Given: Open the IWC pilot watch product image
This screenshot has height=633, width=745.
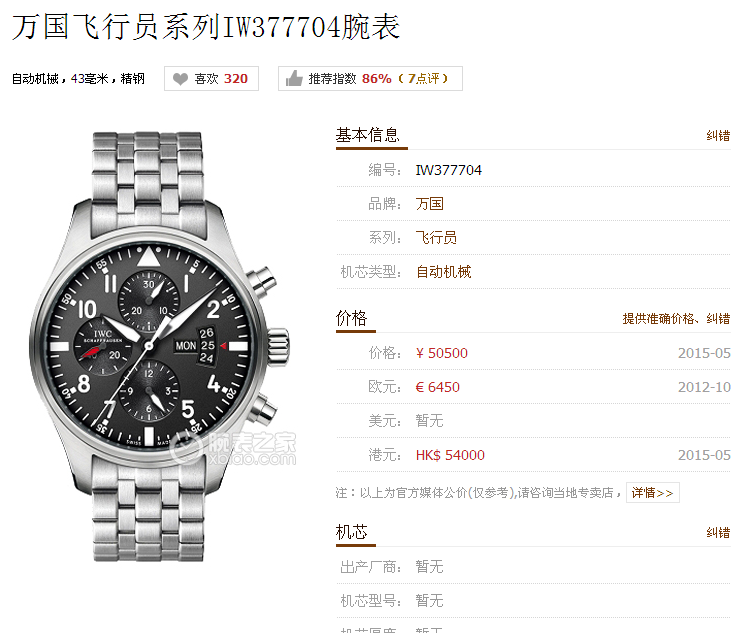Looking at the screenshot, I should tap(160, 346).
